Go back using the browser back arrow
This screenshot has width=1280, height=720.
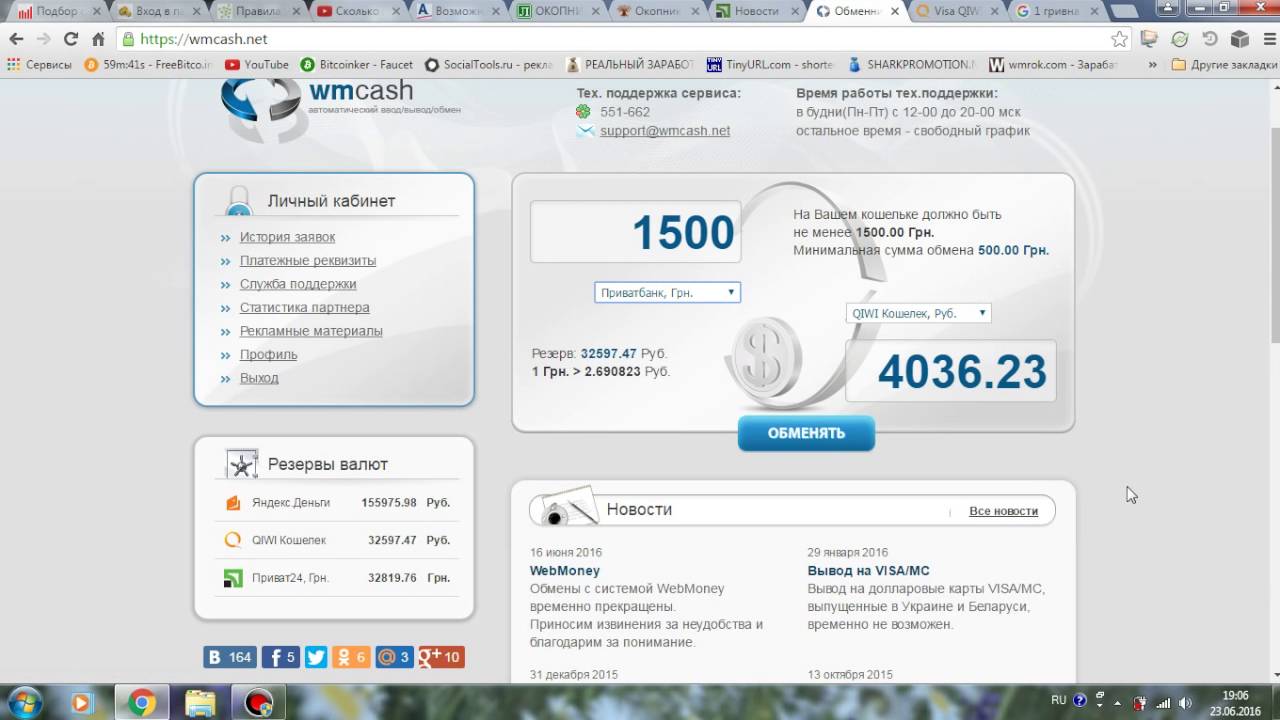pos(16,39)
